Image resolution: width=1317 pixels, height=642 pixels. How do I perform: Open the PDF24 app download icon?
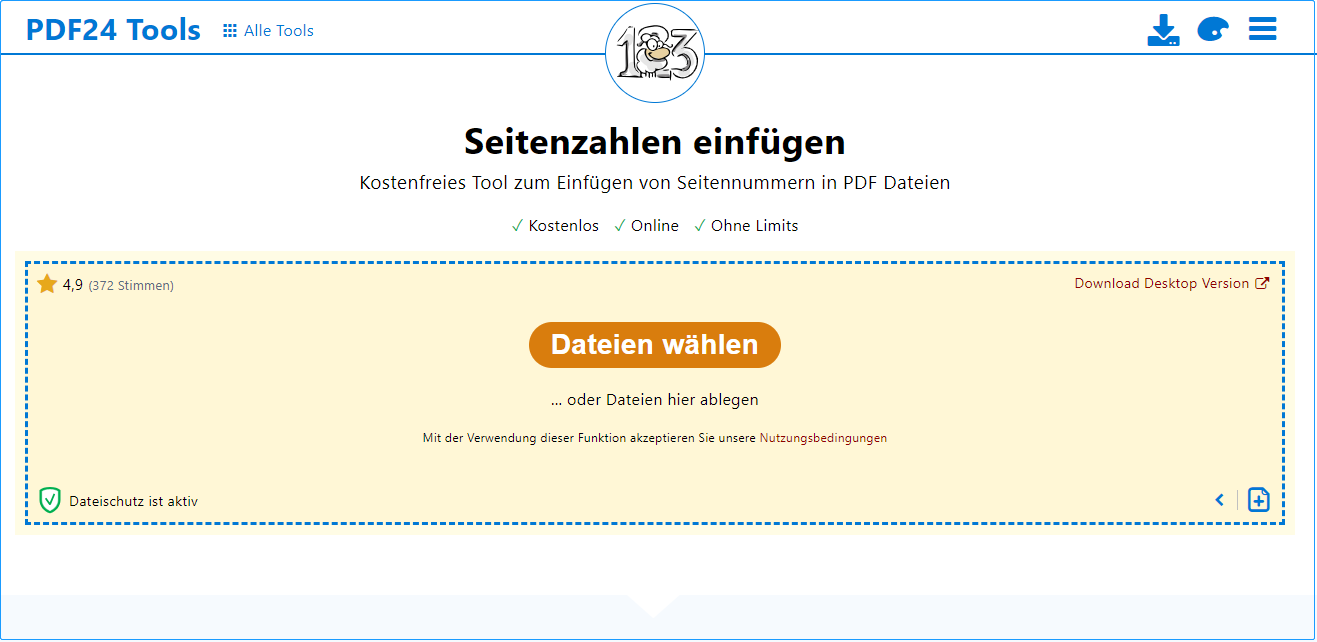click(1163, 29)
